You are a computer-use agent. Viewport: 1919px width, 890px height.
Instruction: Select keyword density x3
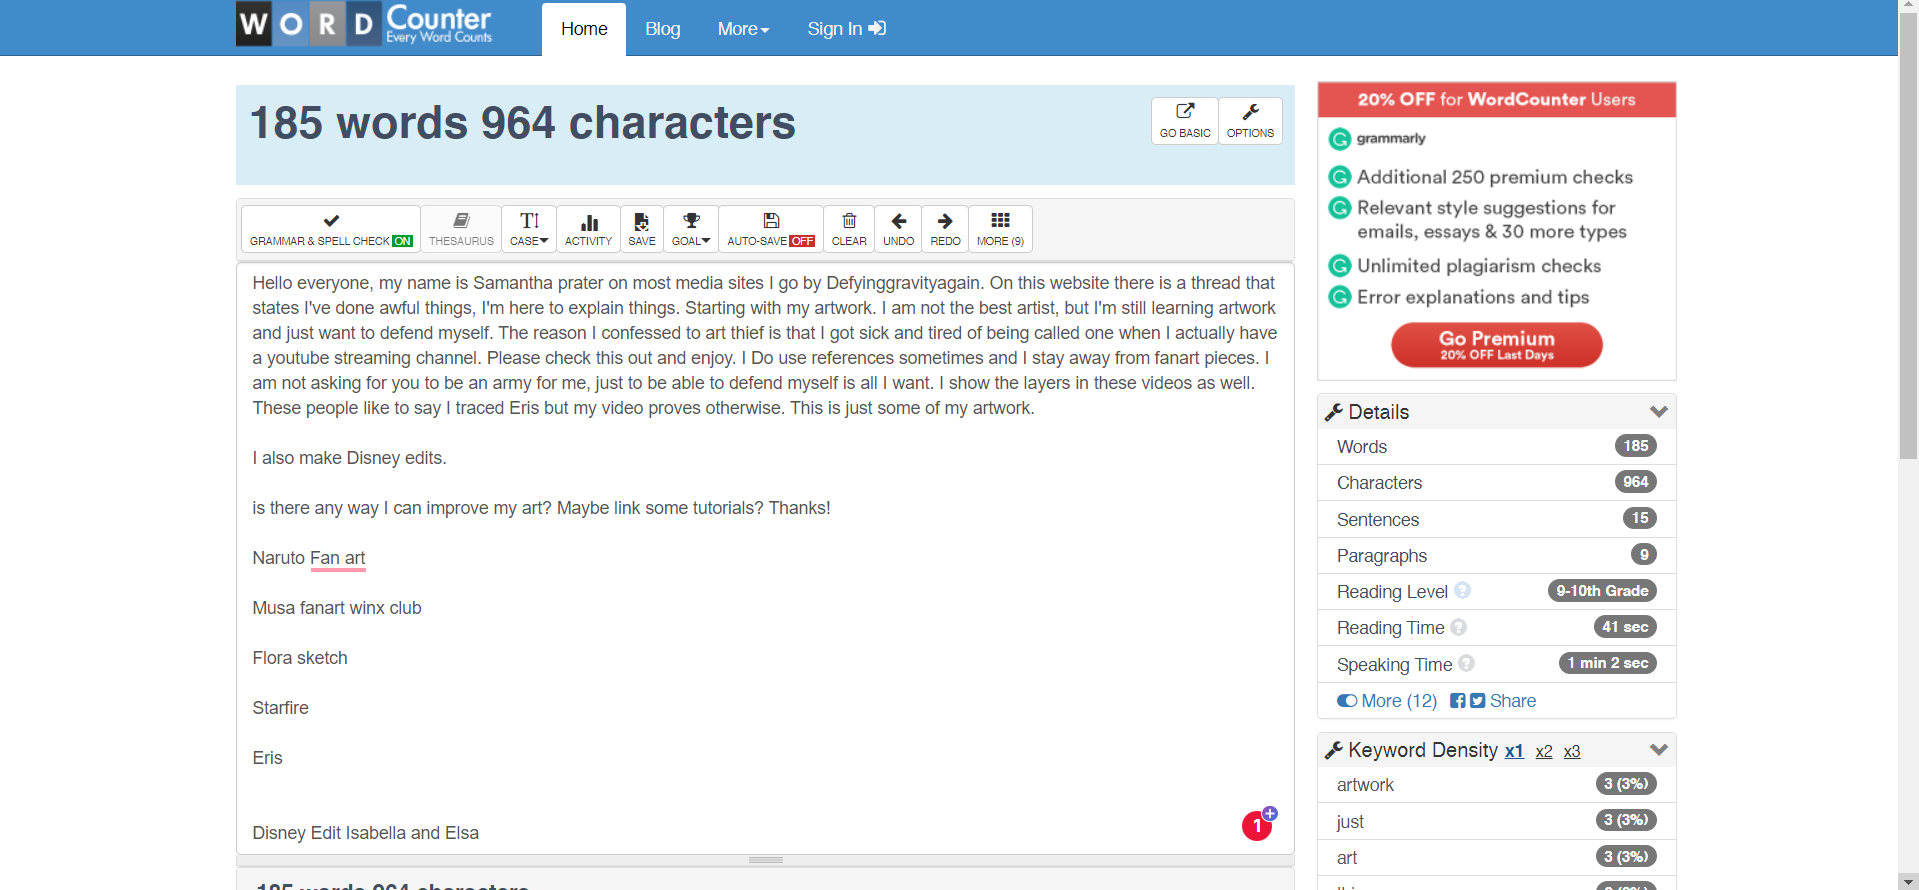coord(1572,752)
